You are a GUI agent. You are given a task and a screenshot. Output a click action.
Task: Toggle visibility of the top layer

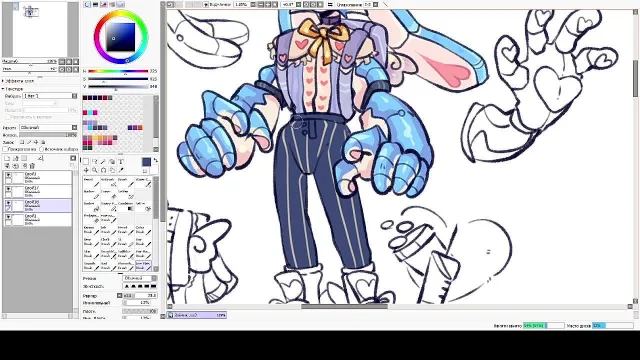[x=8, y=175]
